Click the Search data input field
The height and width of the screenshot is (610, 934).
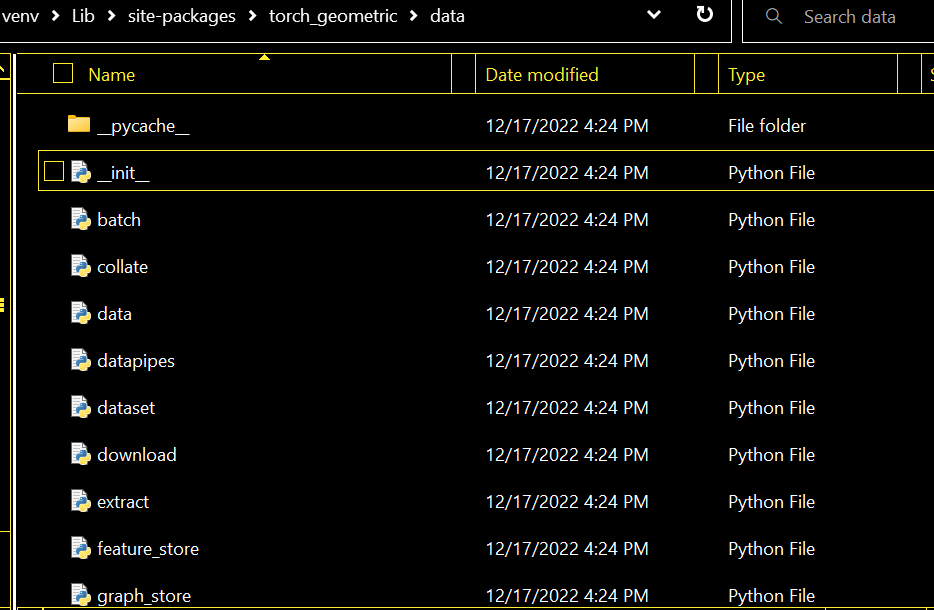pyautogui.click(x=860, y=17)
